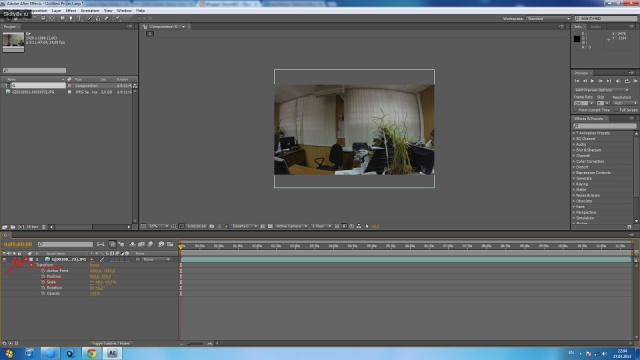The width and height of the screenshot is (640, 360).
Task: Toggle the Anchor Point stopwatch
Action: [43, 271]
